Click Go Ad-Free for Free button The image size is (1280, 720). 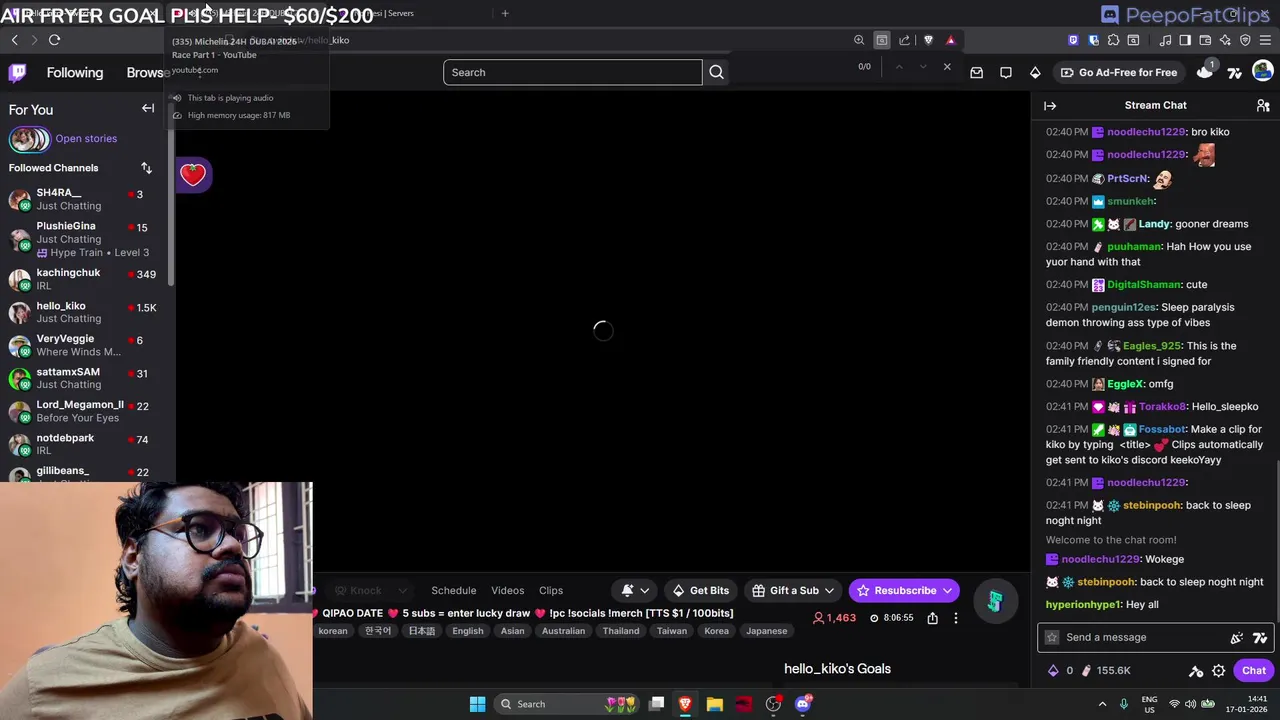coord(1118,72)
